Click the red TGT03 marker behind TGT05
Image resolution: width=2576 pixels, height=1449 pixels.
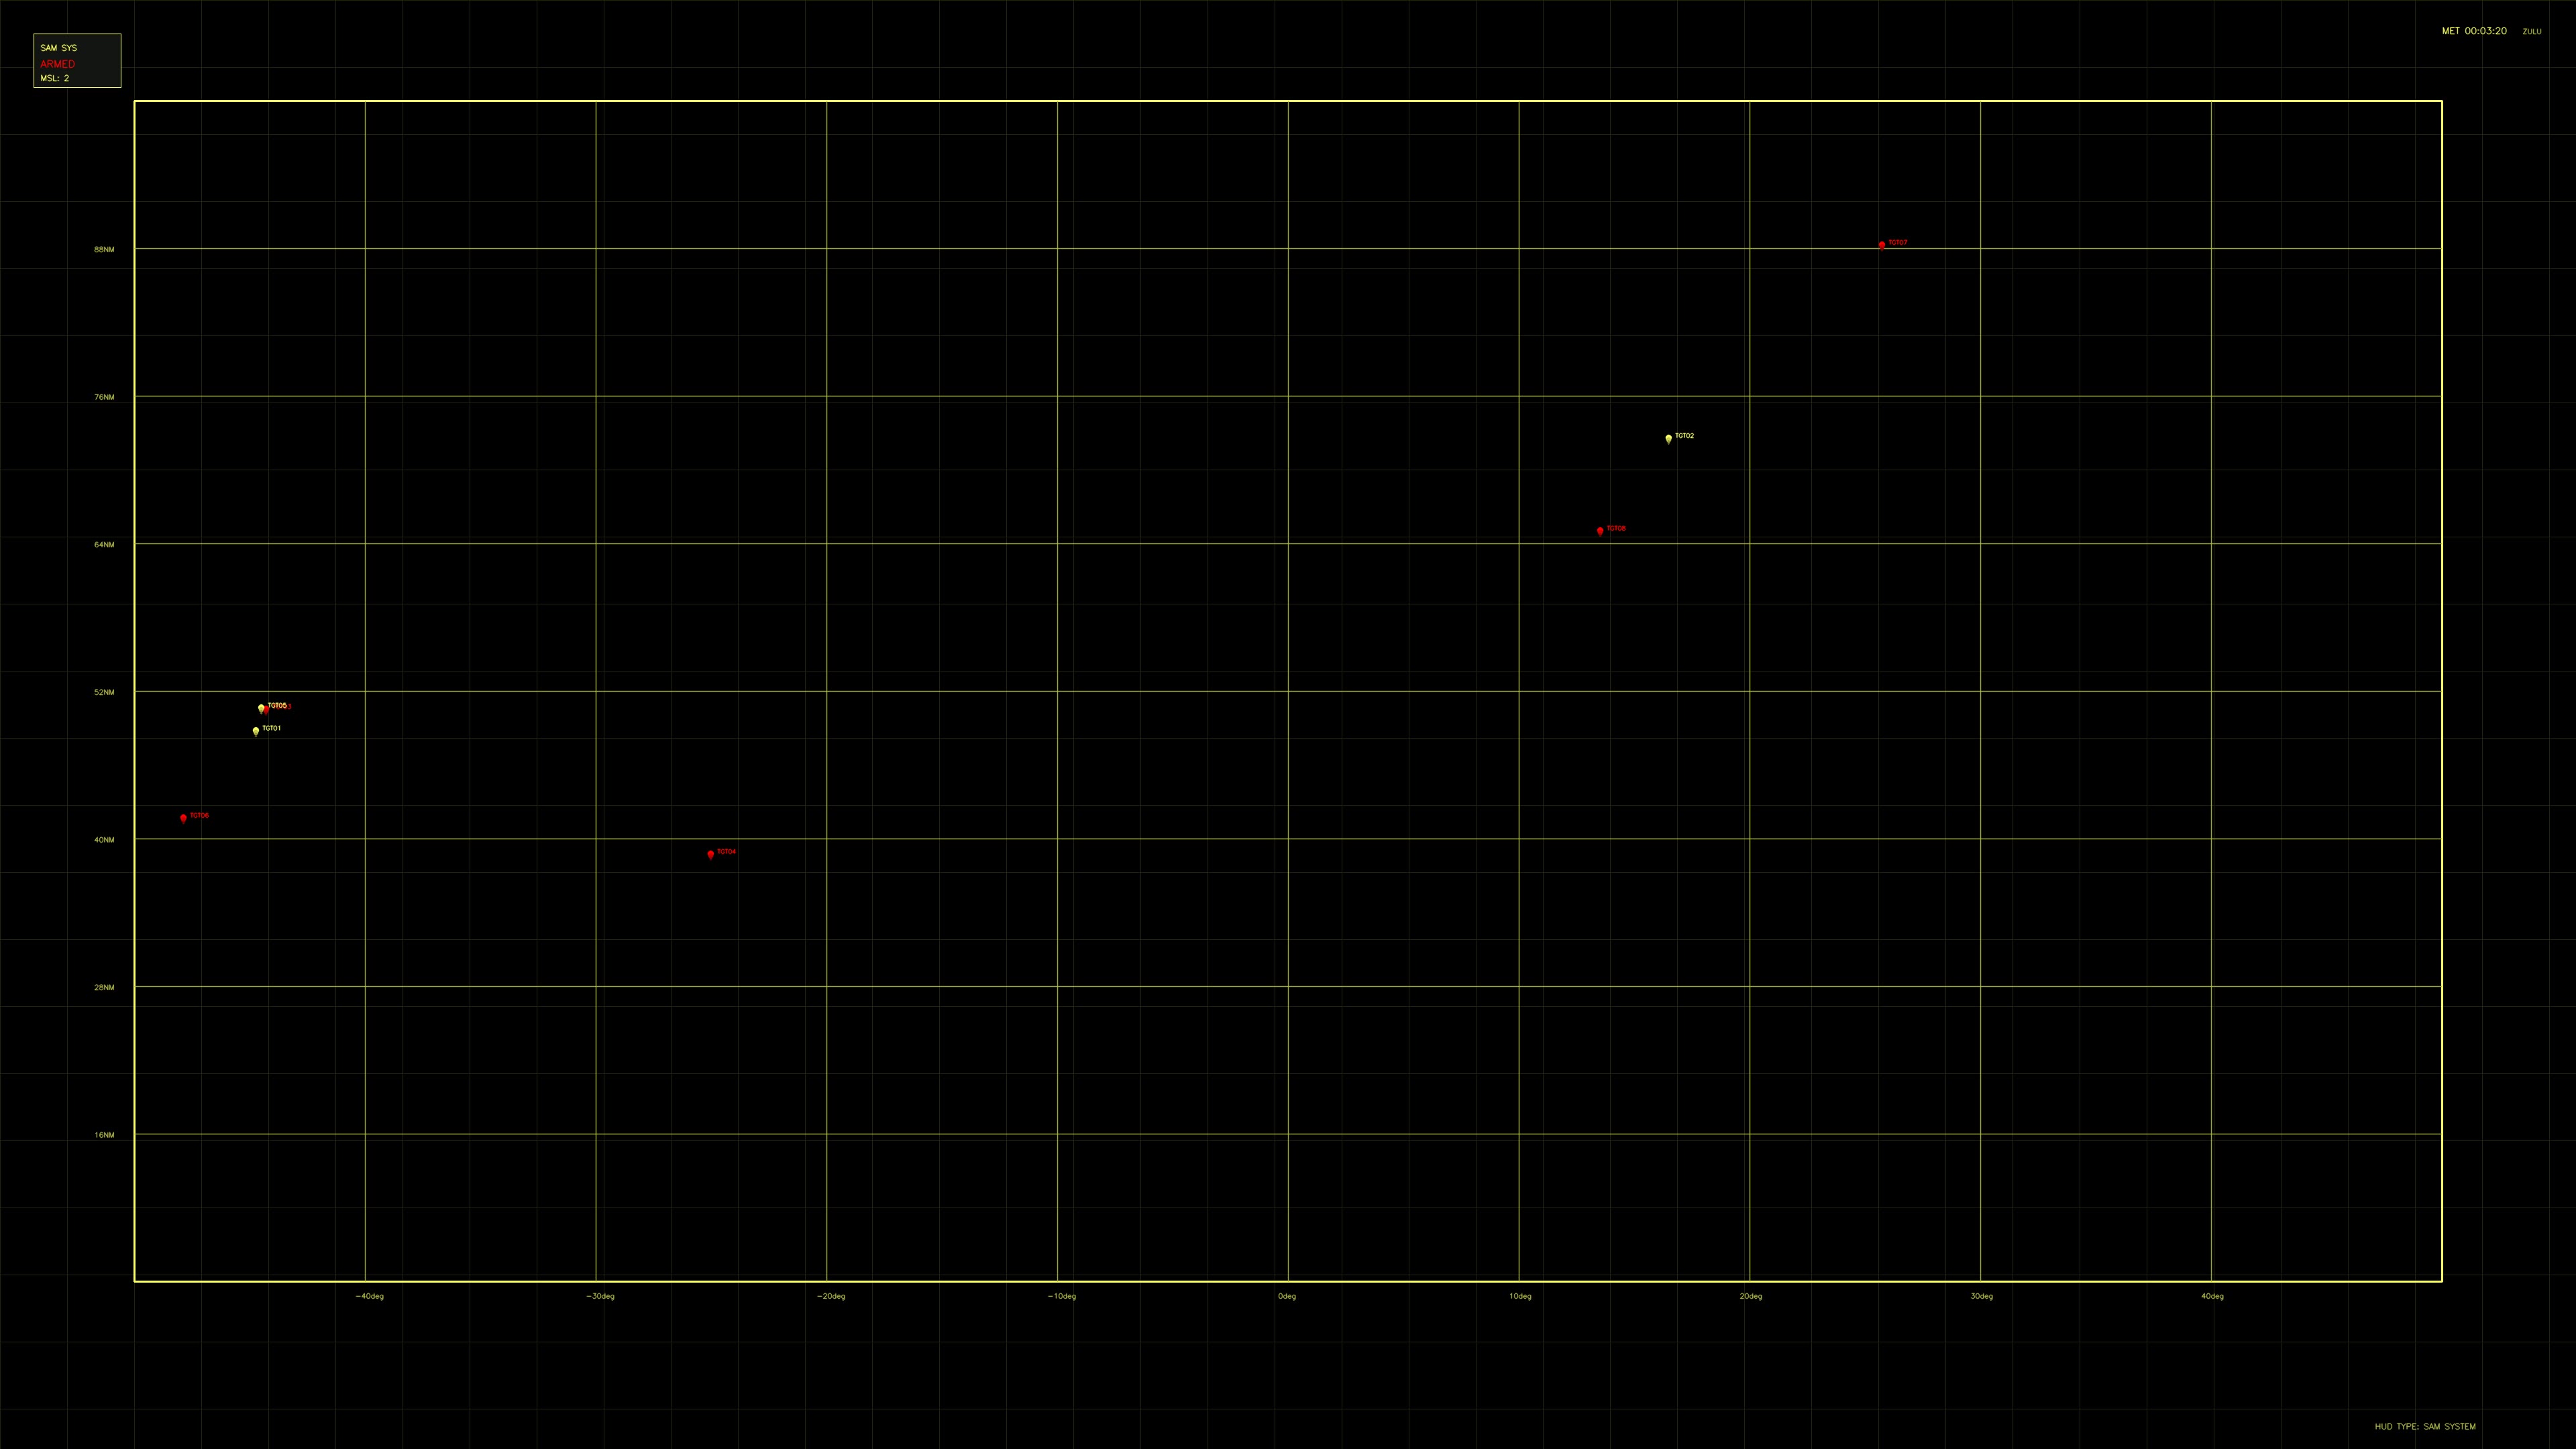pyautogui.click(x=266, y=708)
